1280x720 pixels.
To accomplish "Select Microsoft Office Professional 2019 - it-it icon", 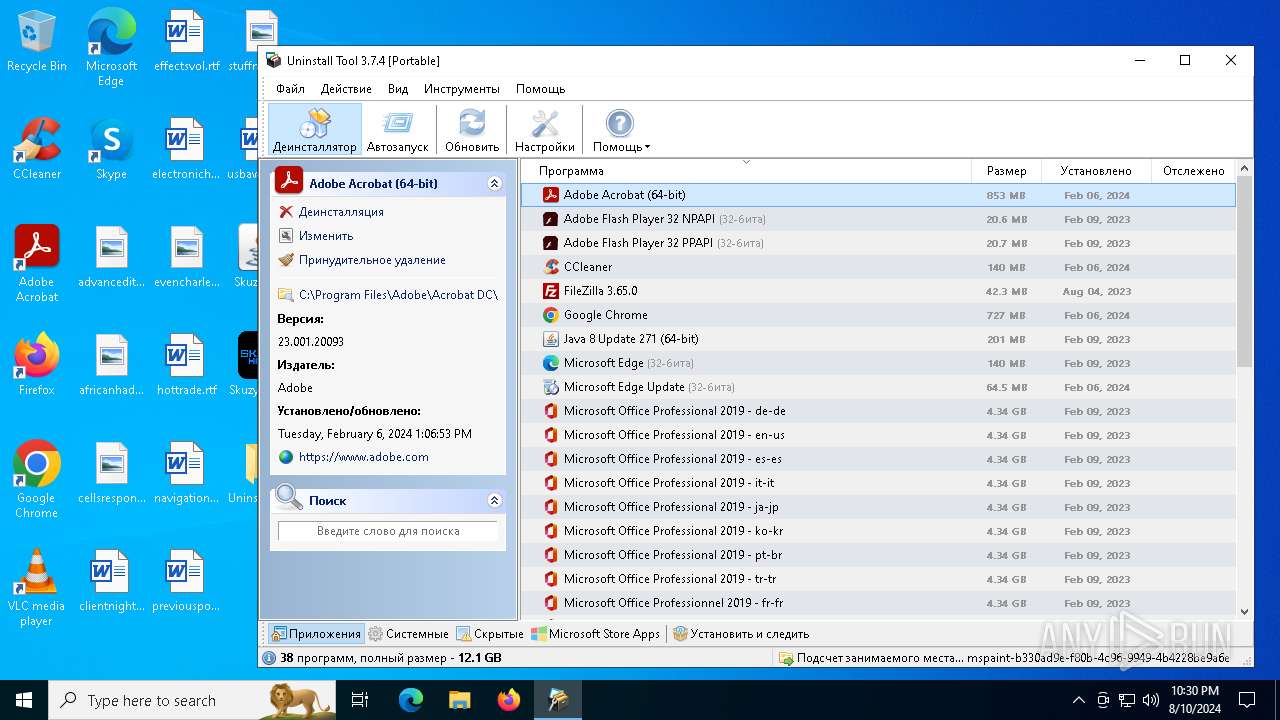I will tap(550, 483).
